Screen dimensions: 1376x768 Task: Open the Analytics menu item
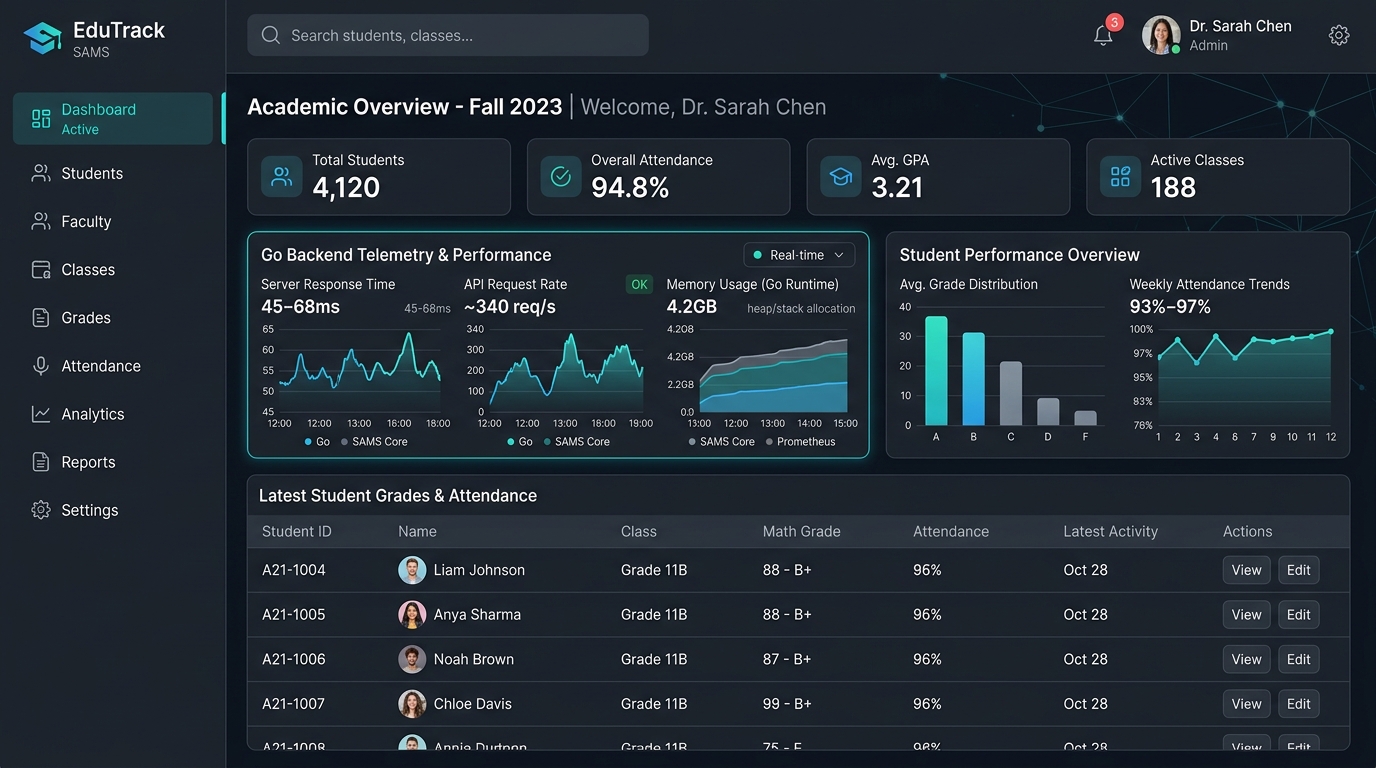[113, 413]
